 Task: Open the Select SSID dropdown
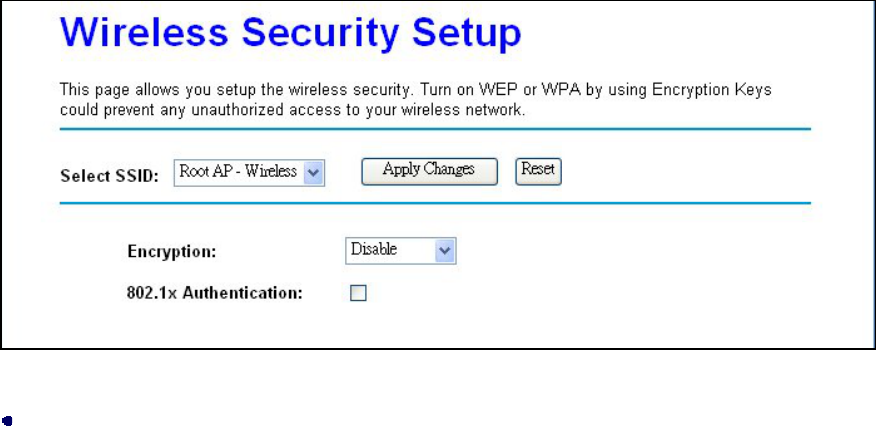coord(249,172)
